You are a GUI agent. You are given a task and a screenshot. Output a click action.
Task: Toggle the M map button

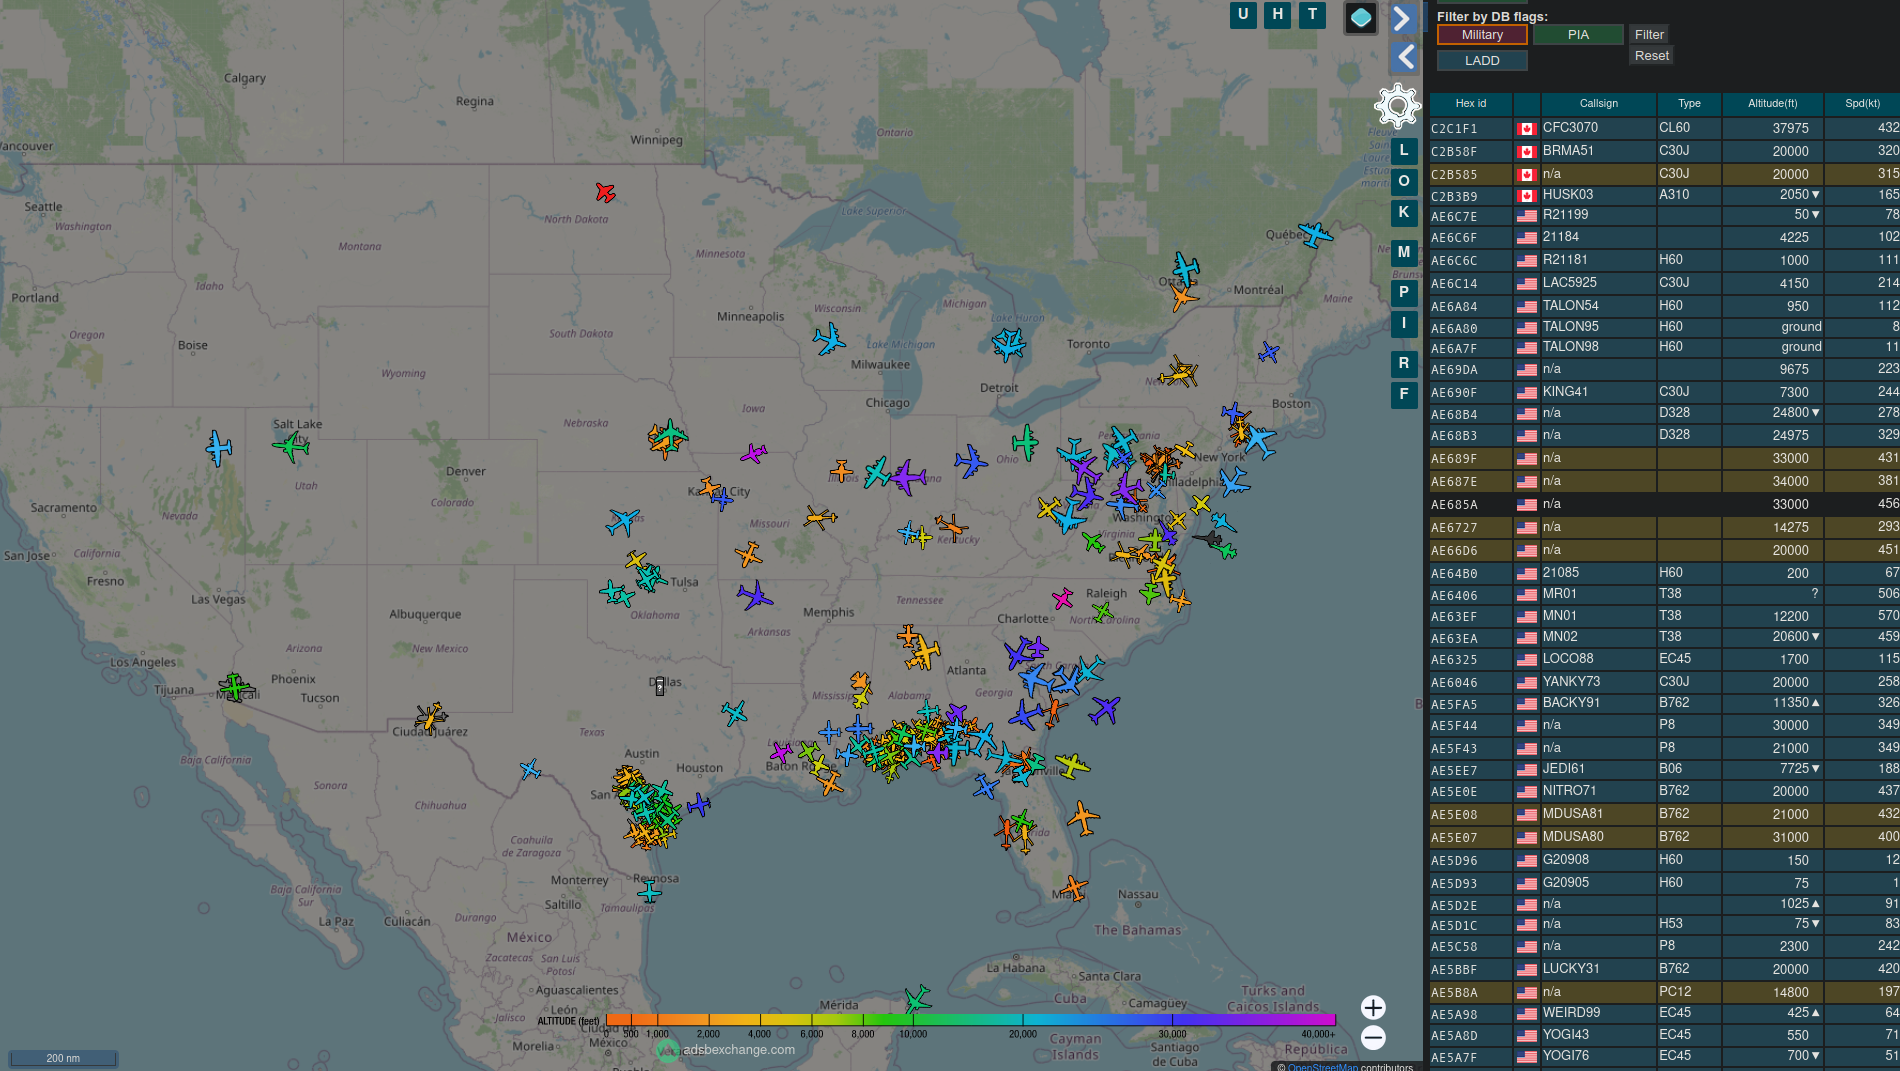pos(1404,253)
